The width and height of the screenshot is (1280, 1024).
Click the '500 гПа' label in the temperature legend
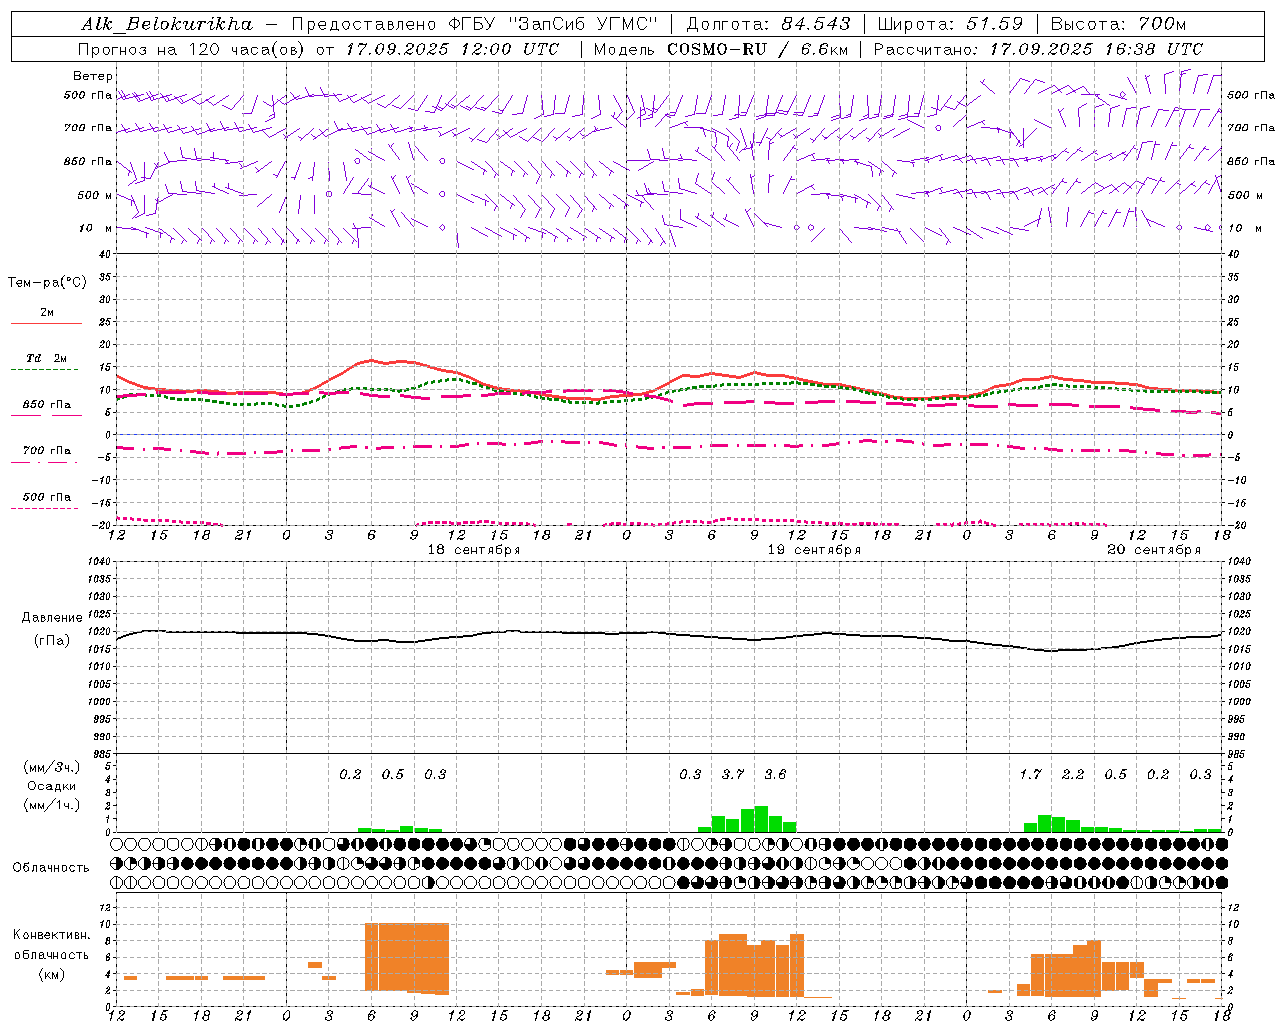(x=46, y=497)
